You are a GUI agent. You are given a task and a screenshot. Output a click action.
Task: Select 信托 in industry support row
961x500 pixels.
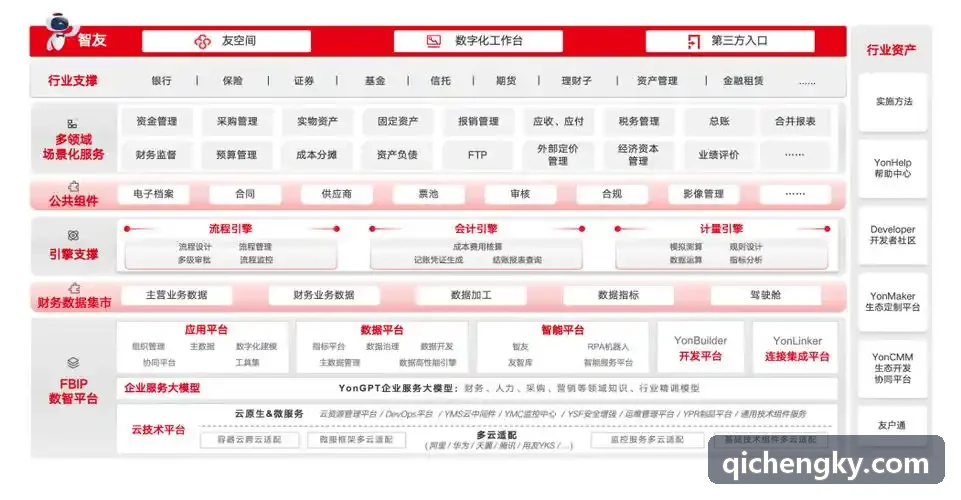pos(440,80)
